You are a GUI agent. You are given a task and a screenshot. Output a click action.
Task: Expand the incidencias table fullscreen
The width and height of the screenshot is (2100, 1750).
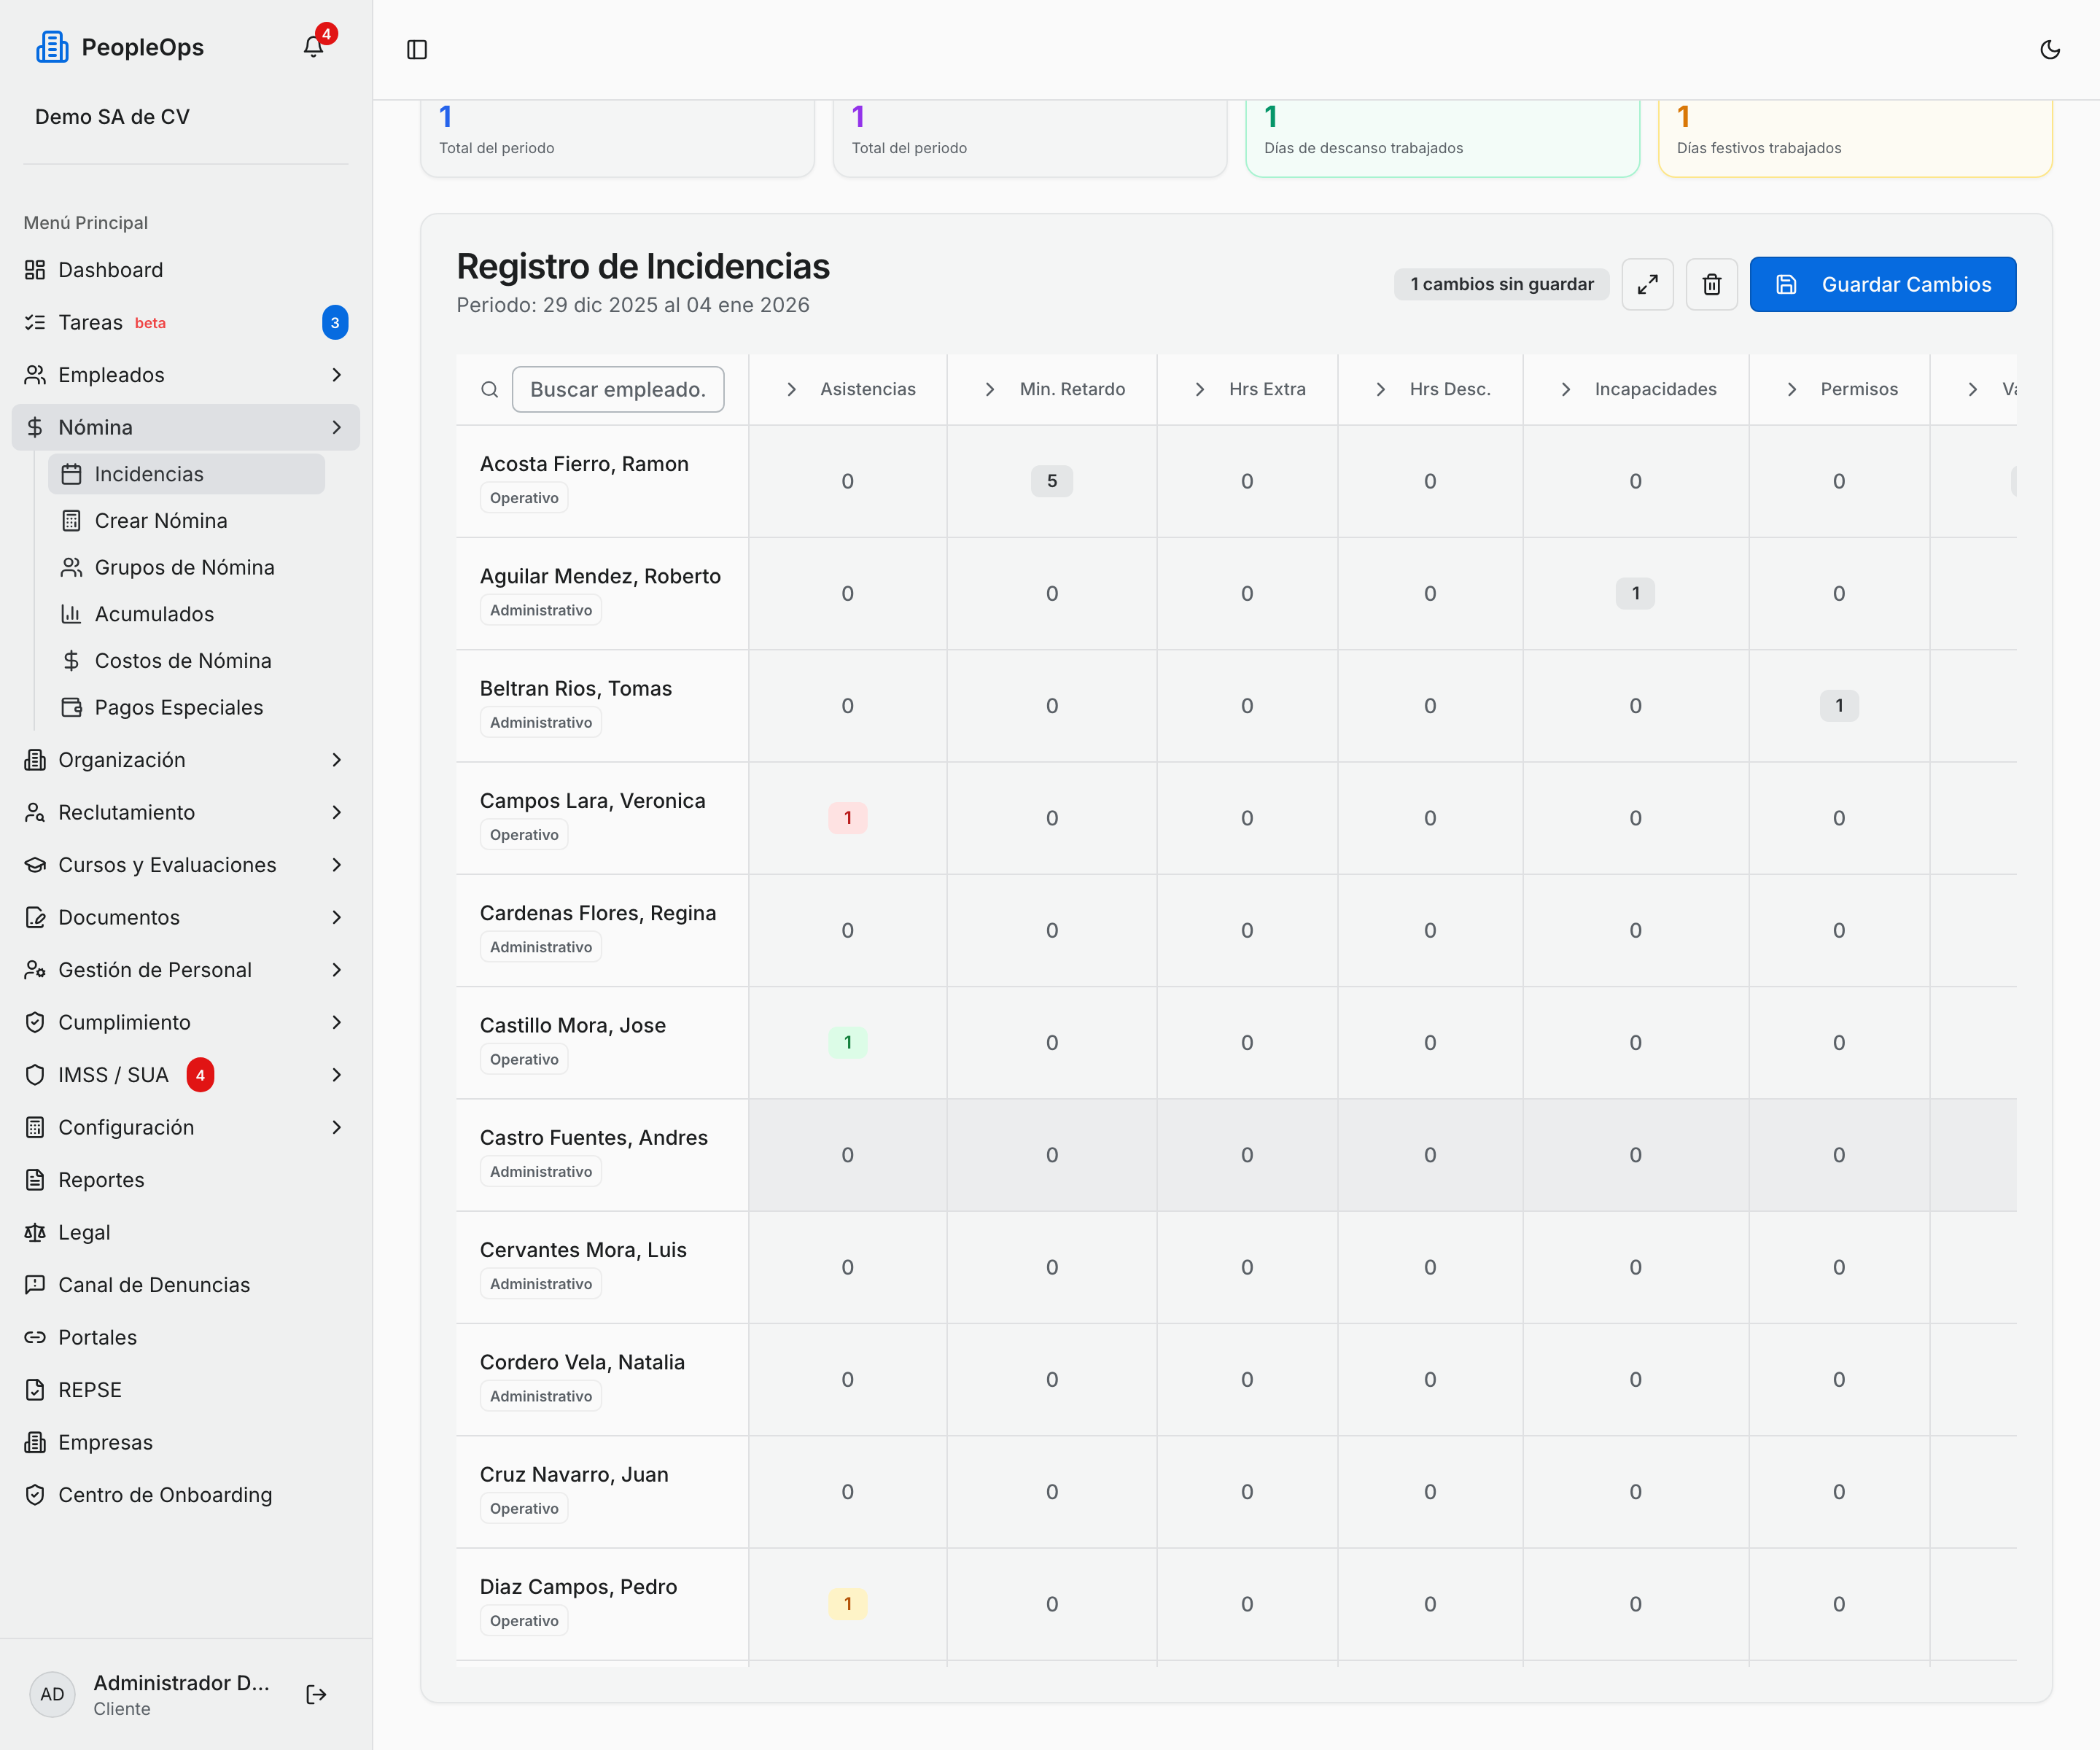coord(1647,284)
